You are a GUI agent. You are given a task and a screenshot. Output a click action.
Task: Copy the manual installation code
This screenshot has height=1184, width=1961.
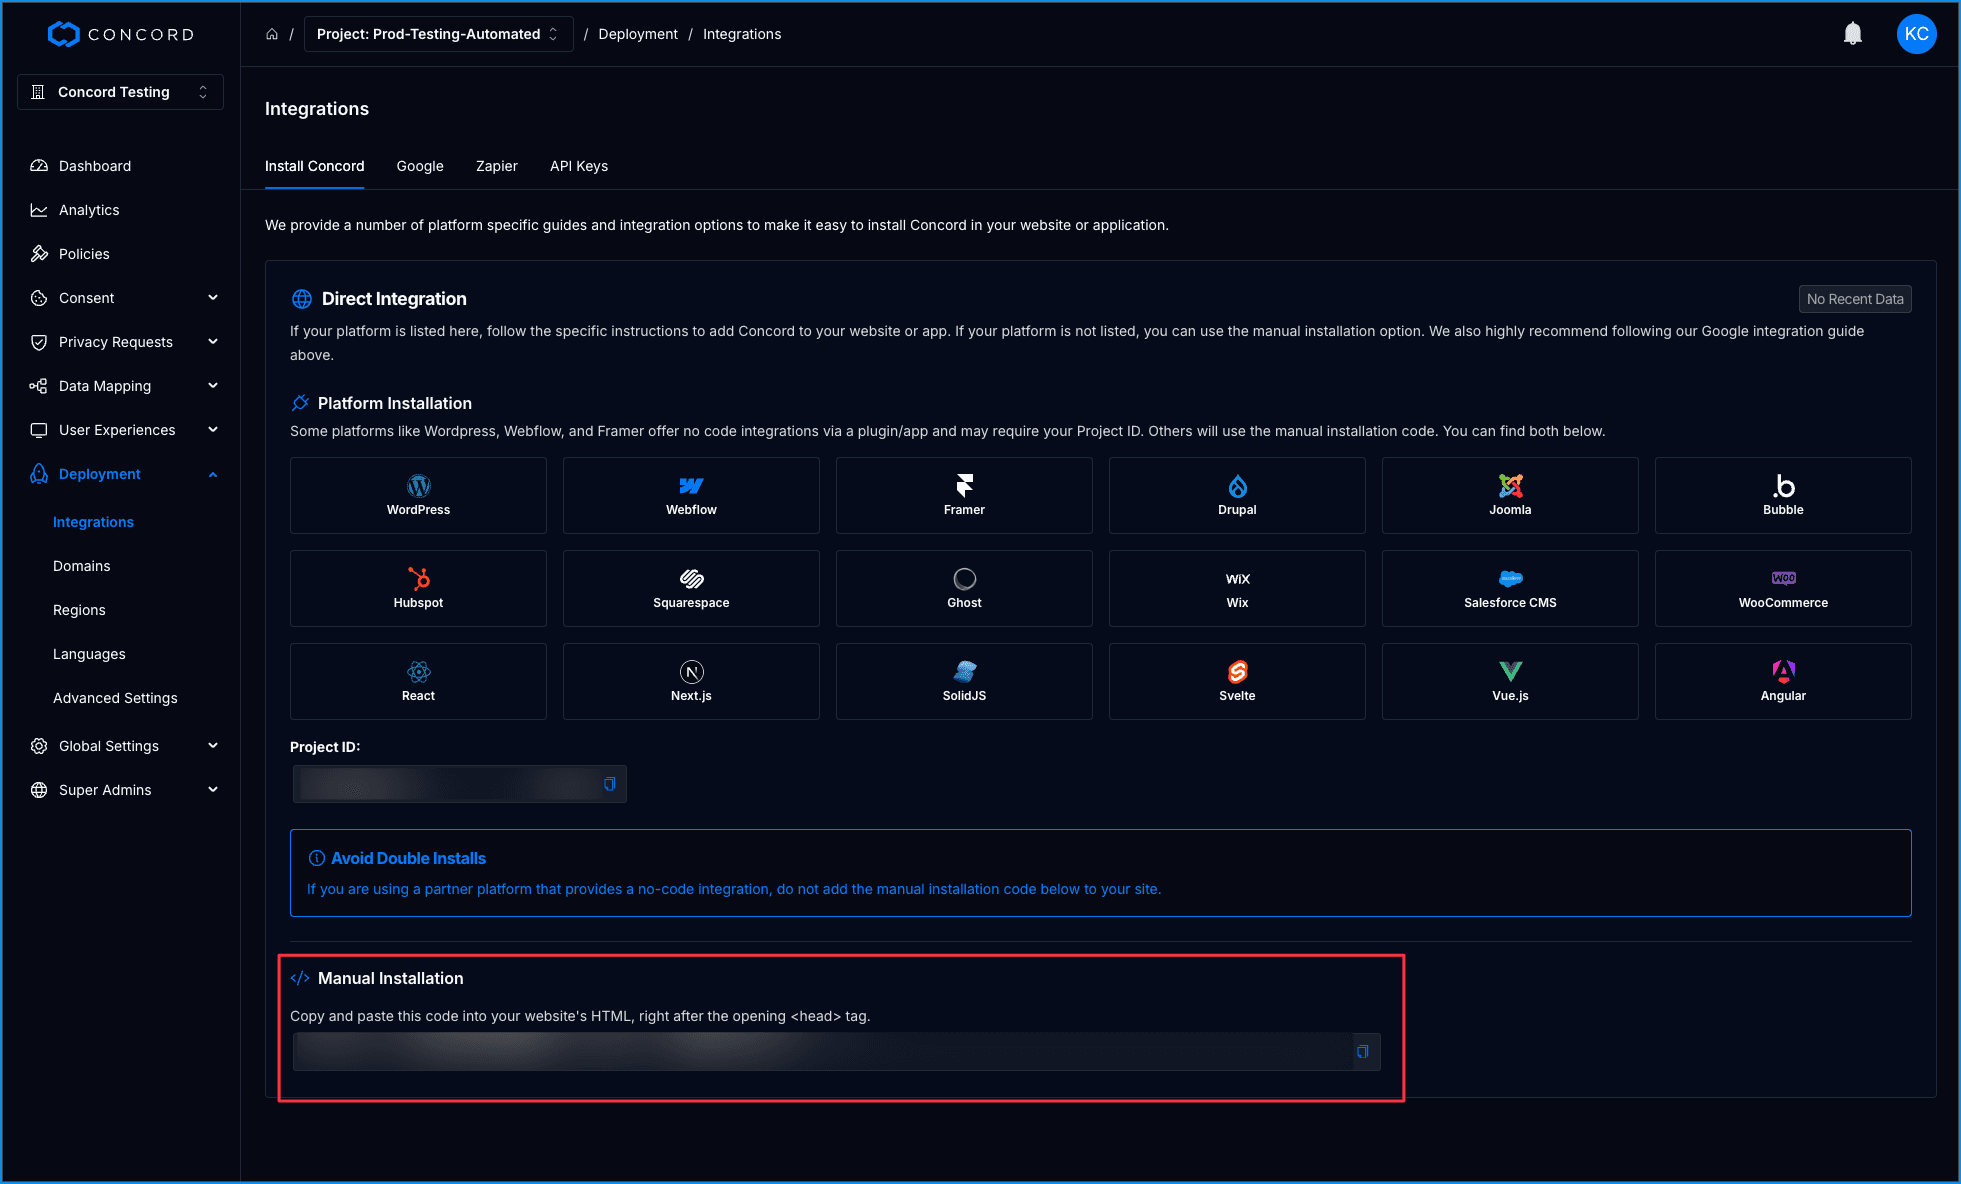tap(1362, 1052)
